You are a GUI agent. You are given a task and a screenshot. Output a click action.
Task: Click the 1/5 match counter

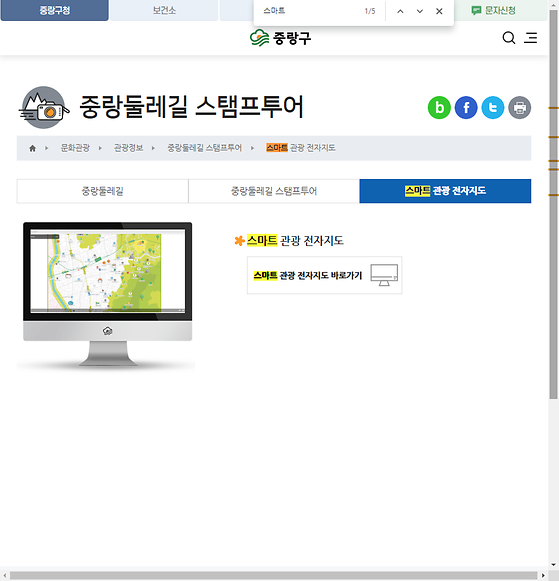point(370,11)
